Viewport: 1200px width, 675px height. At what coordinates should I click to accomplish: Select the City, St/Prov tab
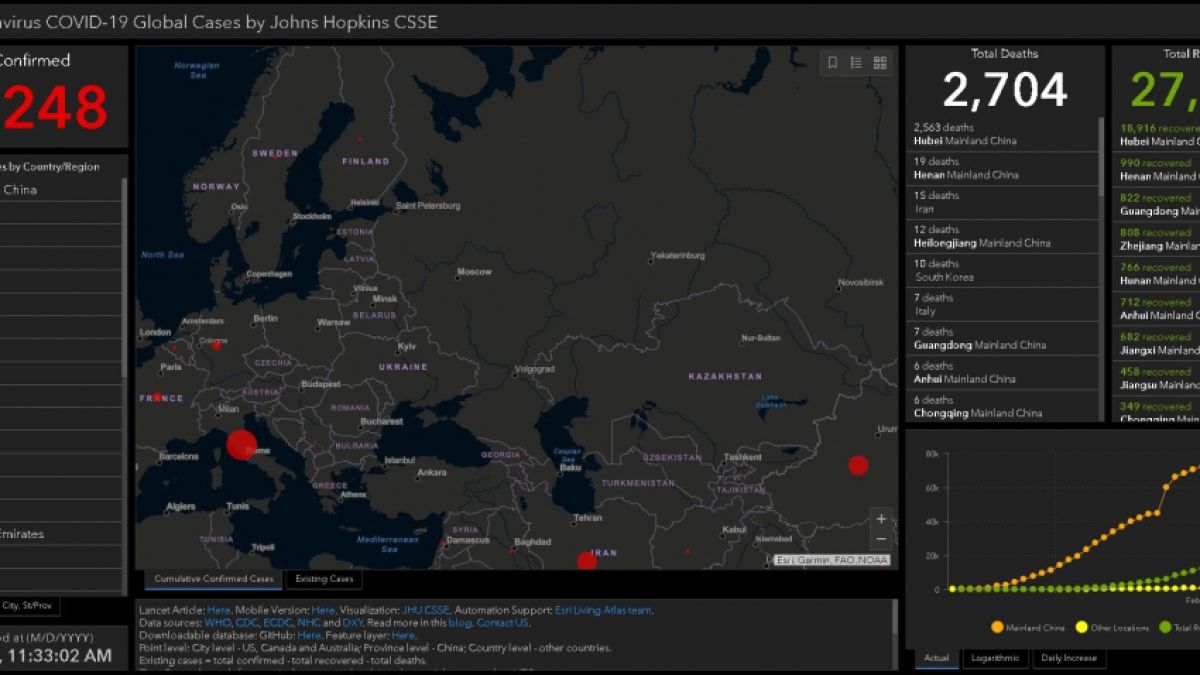pyautogui.click(x=27, y=605)
